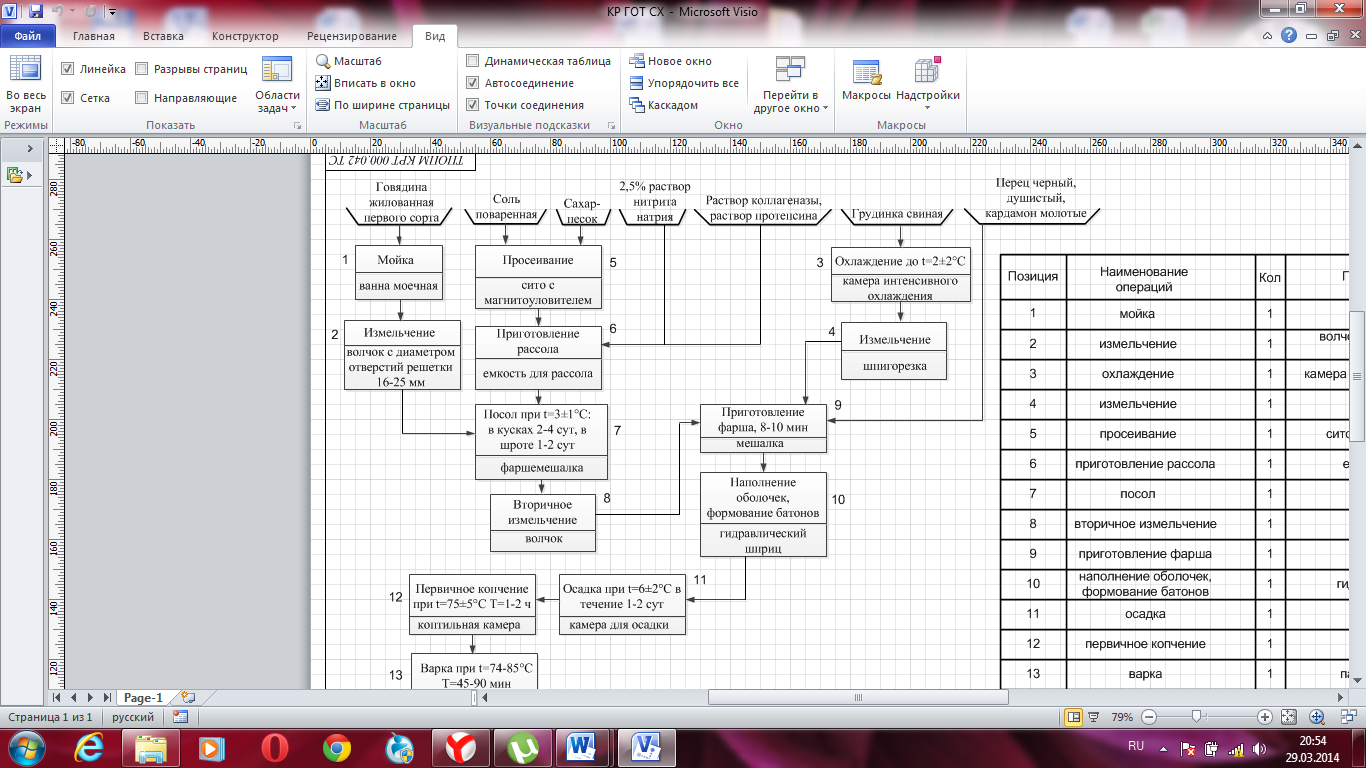
Task: Click the Масштаб magnifier button
Action: [x=349, y=61]
